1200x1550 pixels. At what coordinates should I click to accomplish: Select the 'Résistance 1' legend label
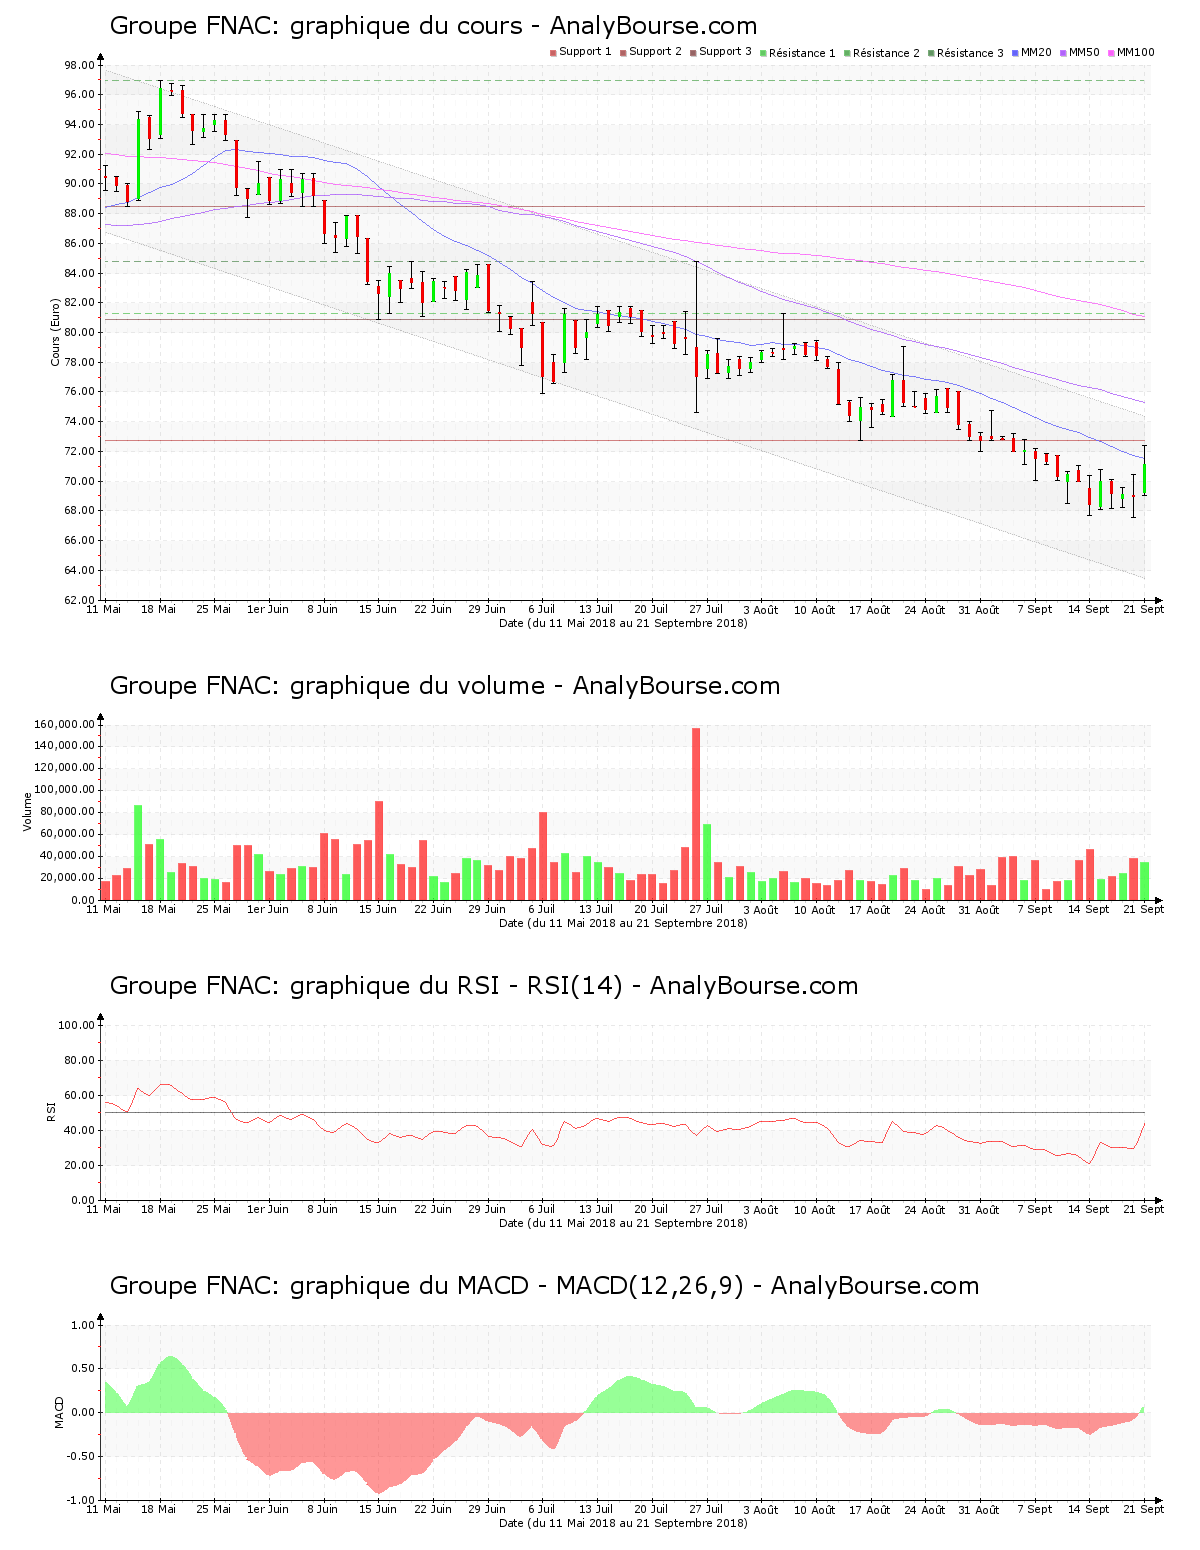point(802,53)
